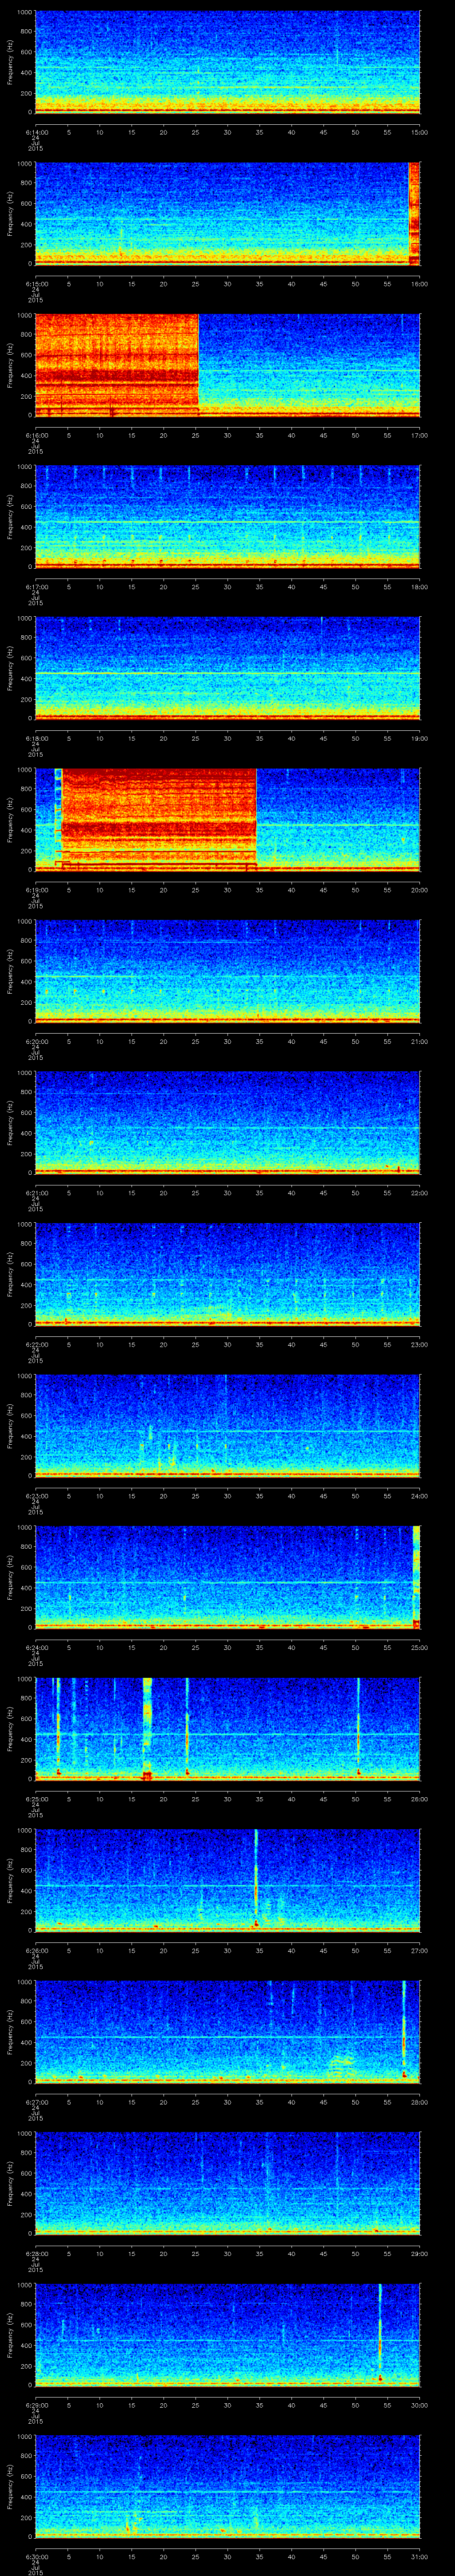Click the '21:00' end time label
The image size is (455, 2576).
click(420, 1041)
